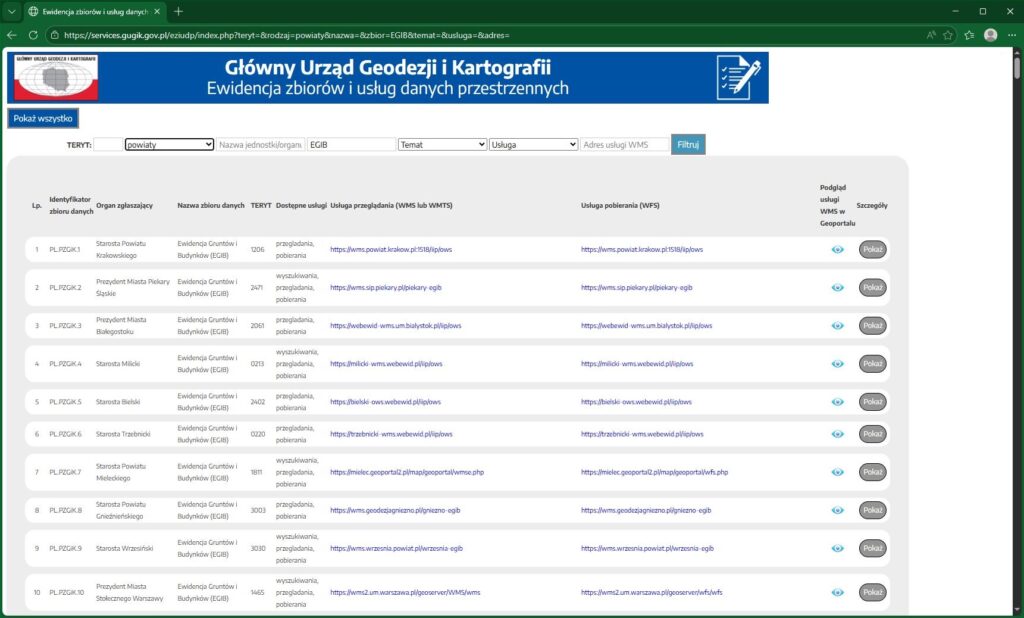Toggle WMS preview eye for Warszawa row
This screenshot has width=1024, height=618.
click(838, 592)
